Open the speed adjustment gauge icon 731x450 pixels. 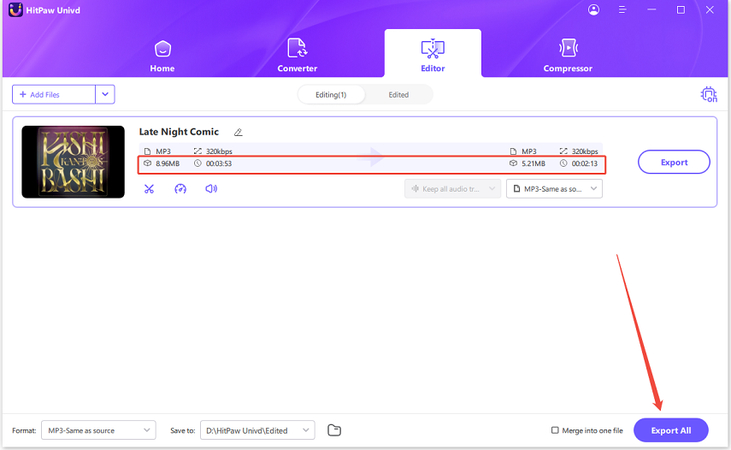tap(180, 189)
